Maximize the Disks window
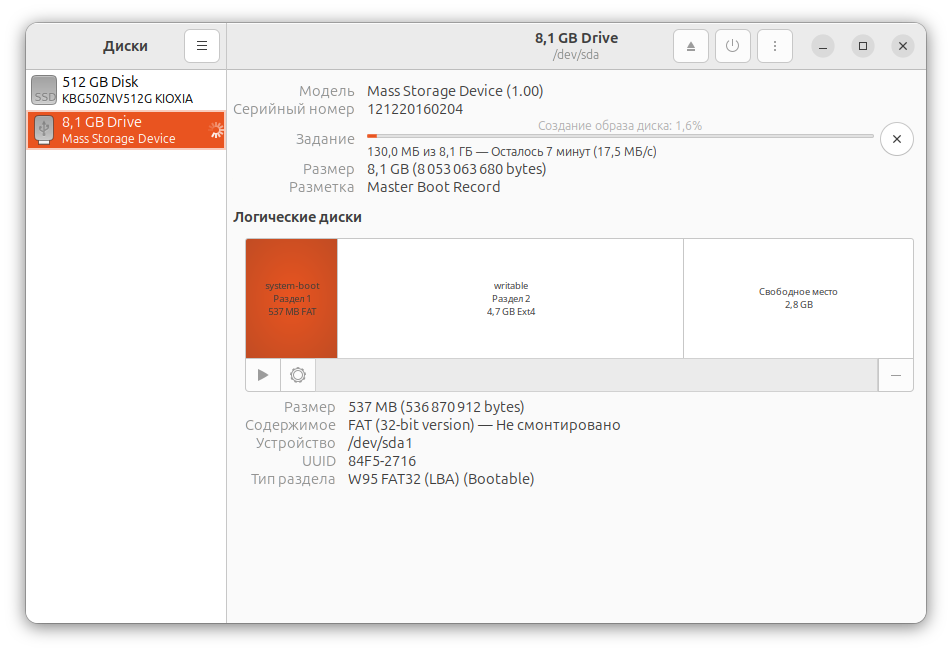This screenshot has width=952, height=652. 863,46
